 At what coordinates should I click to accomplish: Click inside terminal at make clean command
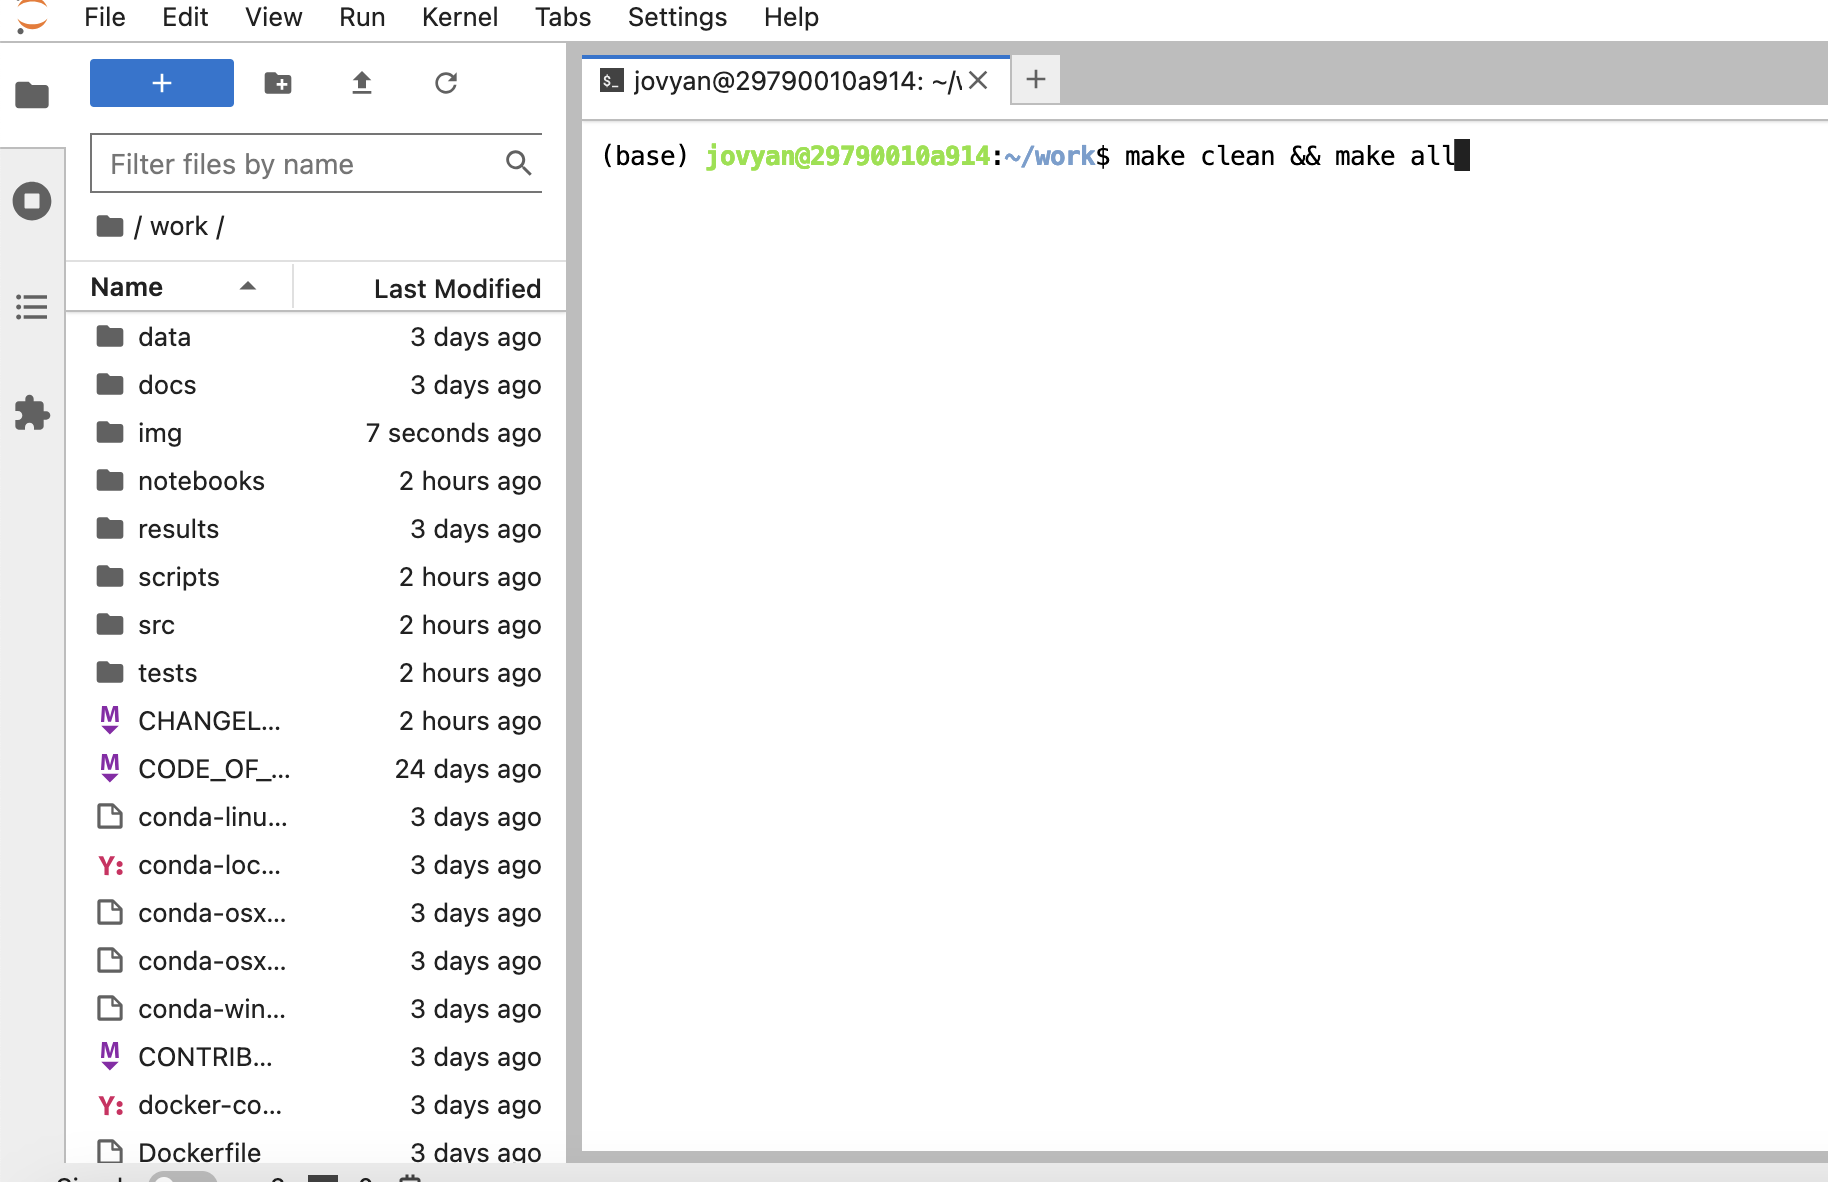pos(1199,156)
